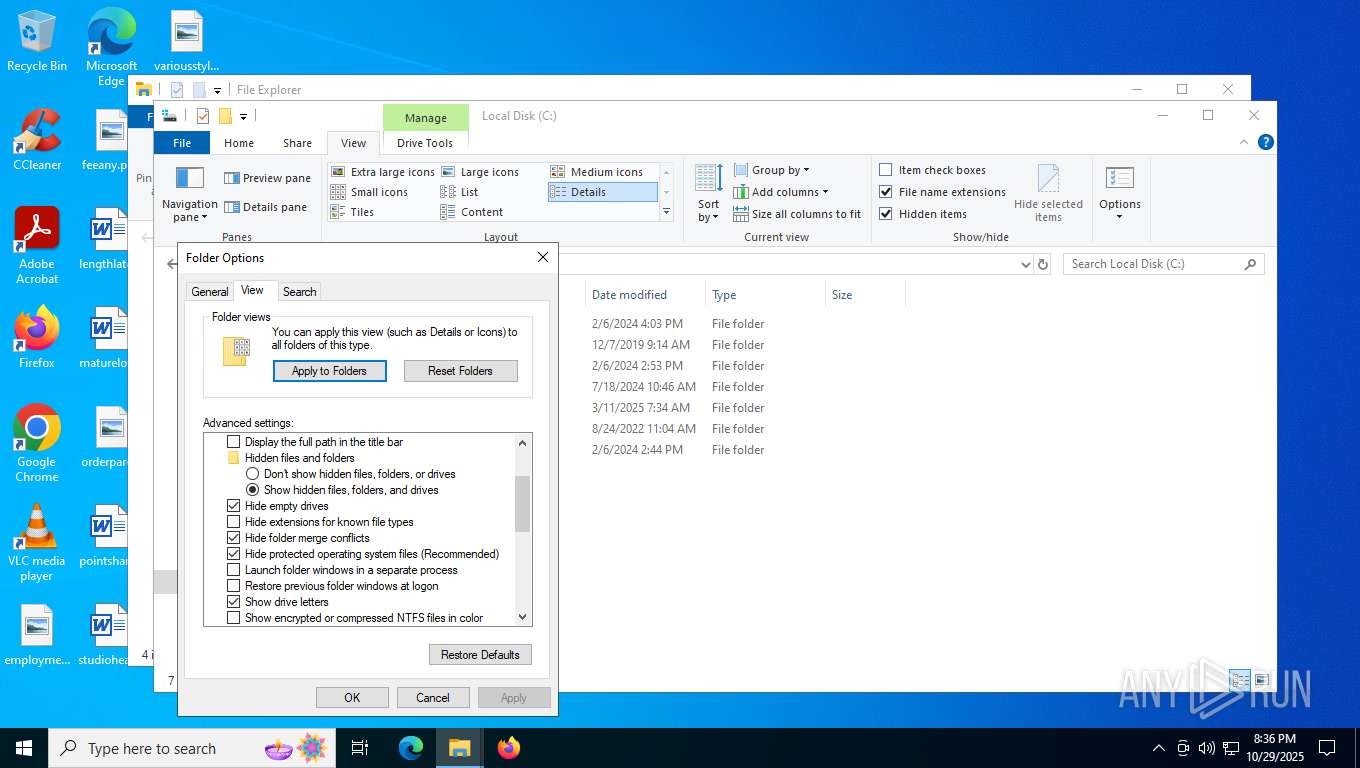1360x768 pixels.
Task: Switch to Extra large icons layout
Action: 383,172
